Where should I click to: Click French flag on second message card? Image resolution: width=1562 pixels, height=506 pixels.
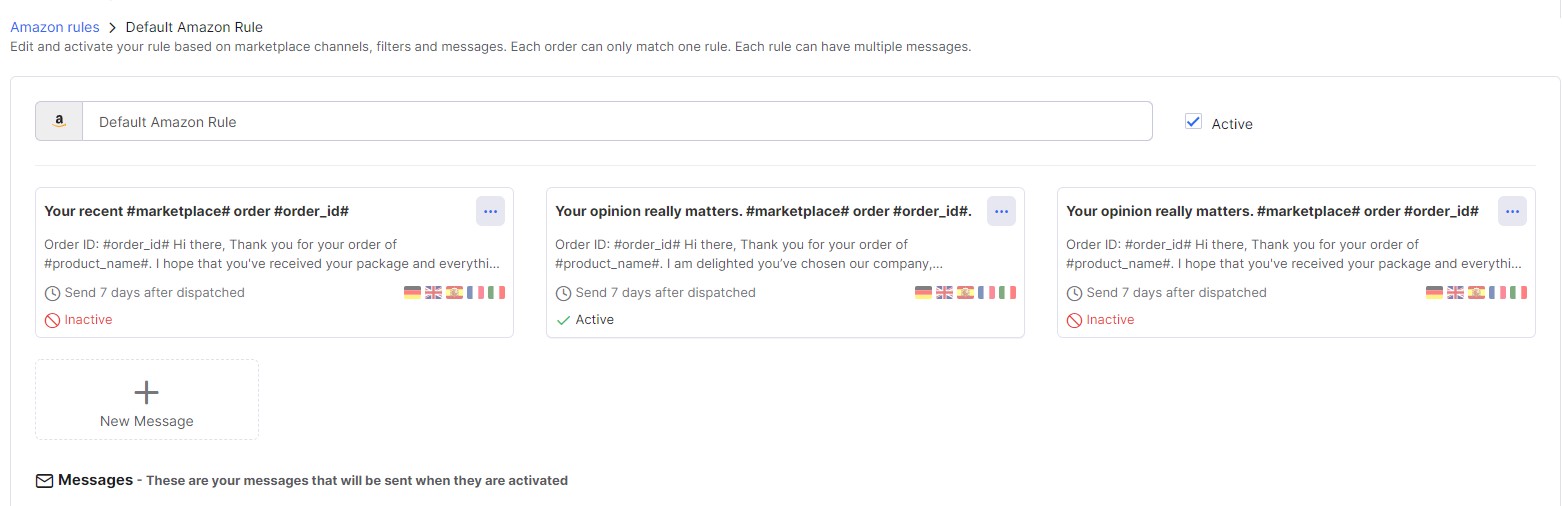(x=986, y=293)
